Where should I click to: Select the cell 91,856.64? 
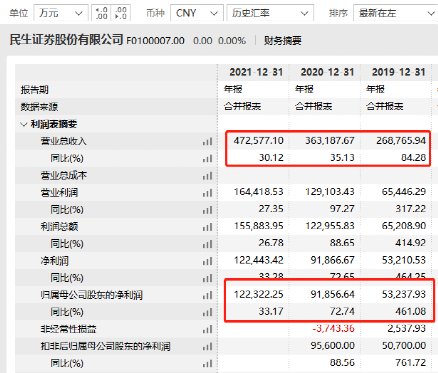(x=332, y=295)
